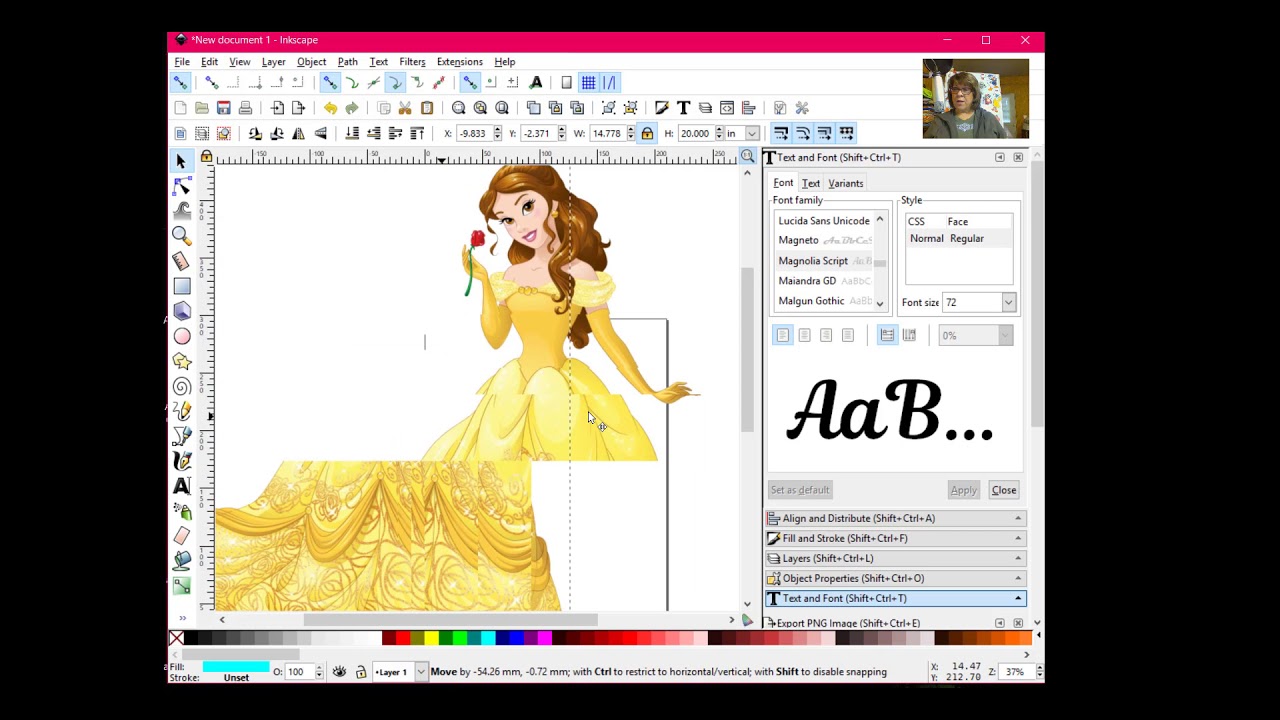1280x720 pixels.
Task: Select the Bezier pen tool
Action: click(181, 436)
